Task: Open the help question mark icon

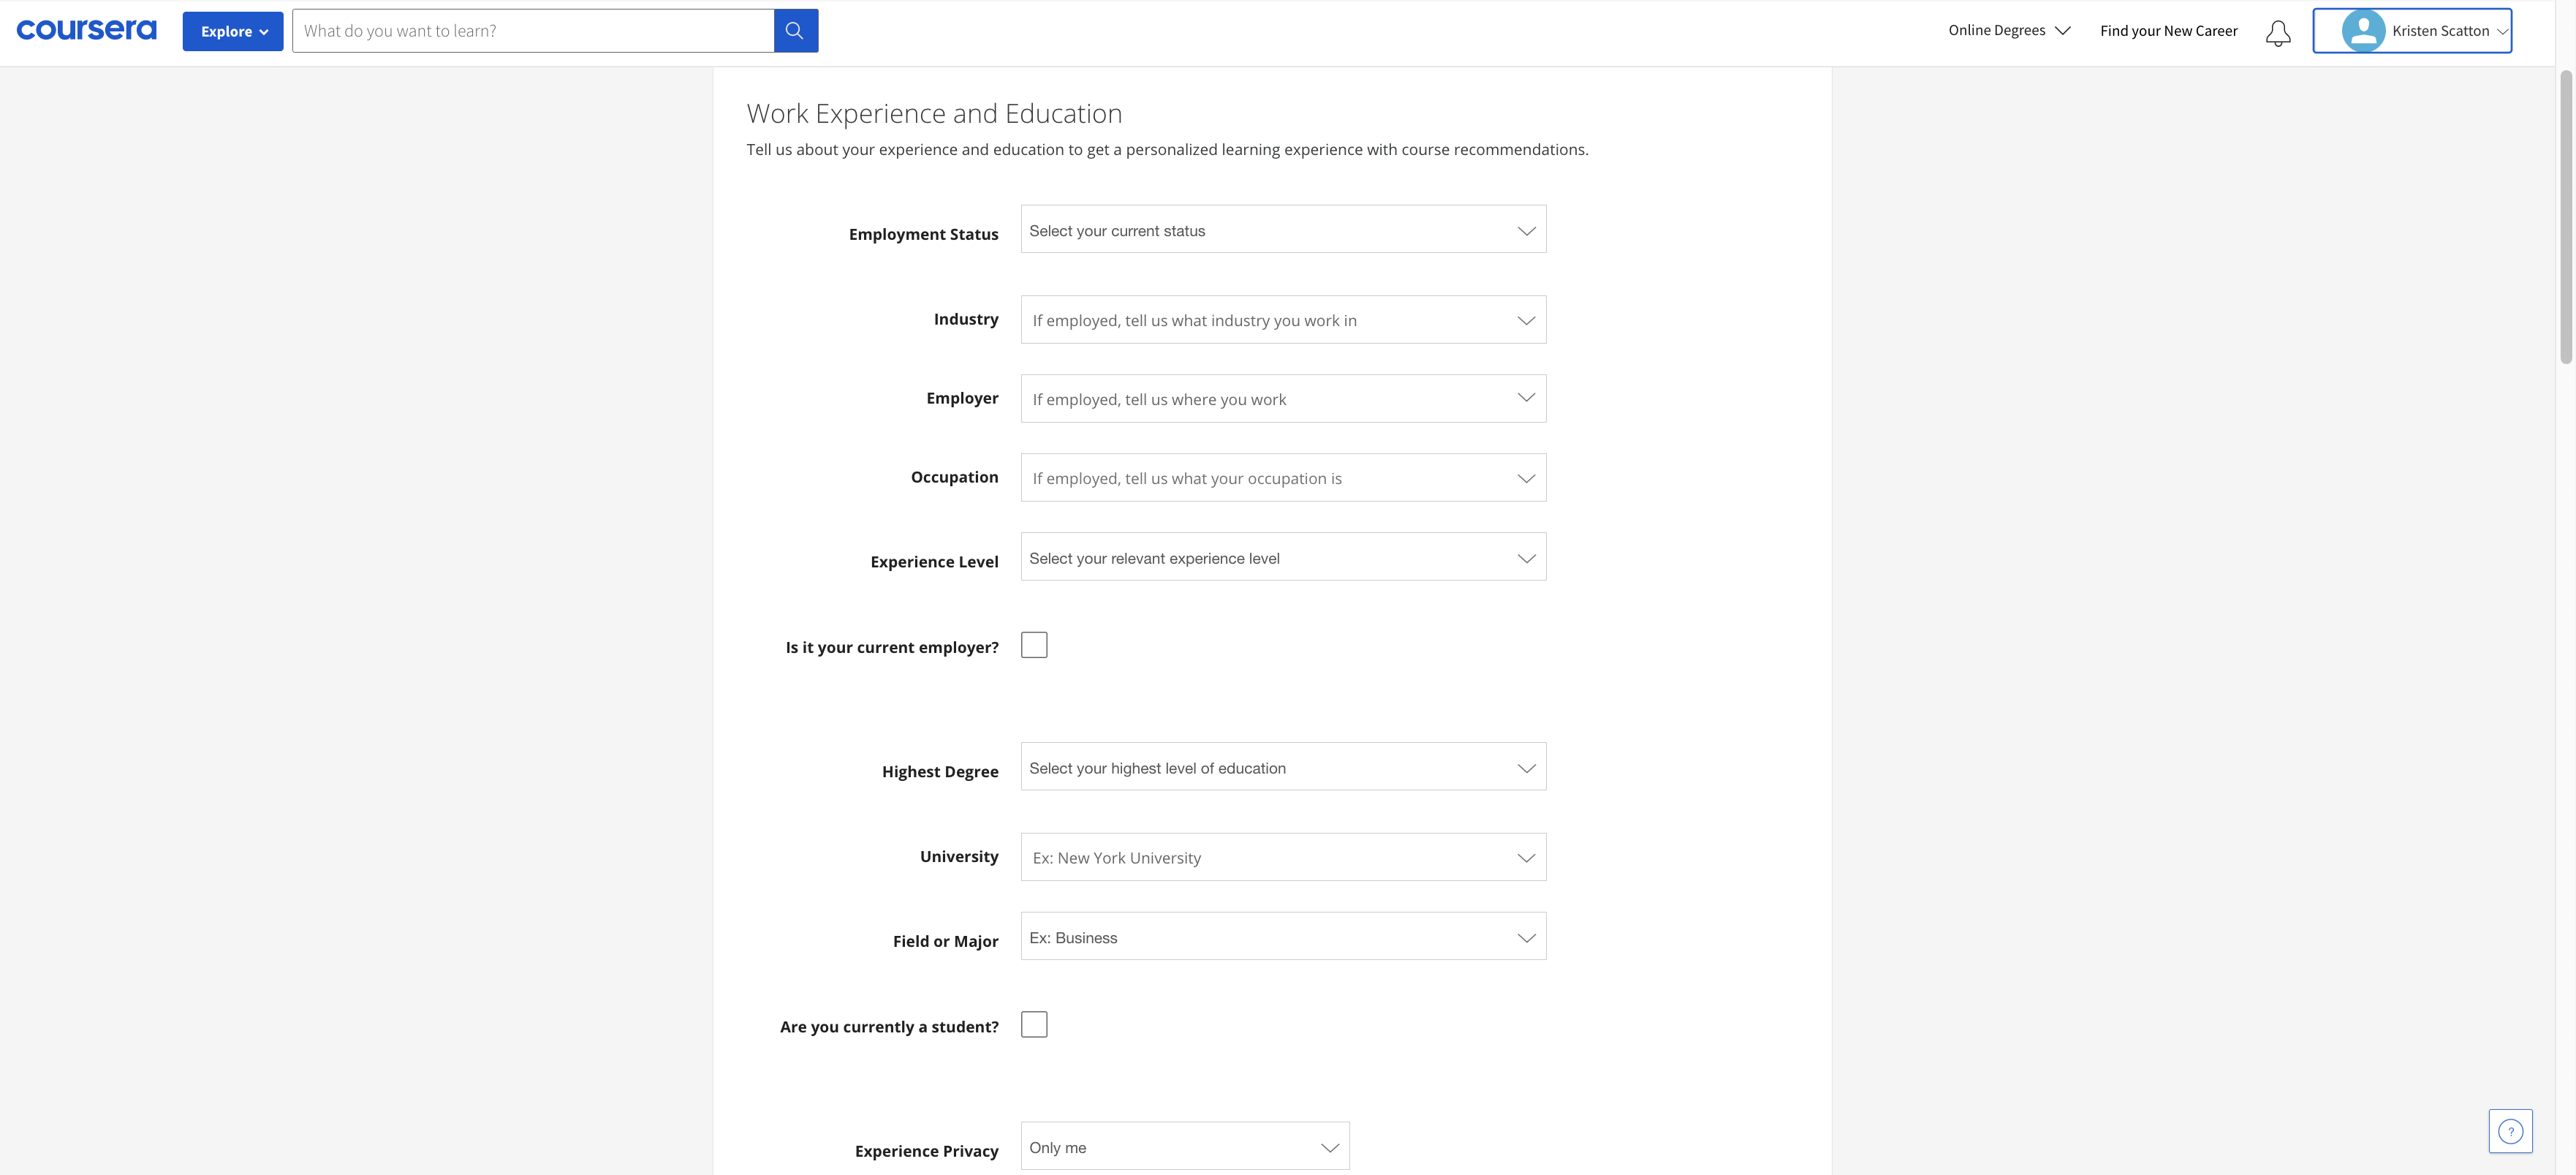Action: [x=2509, y=1131]
